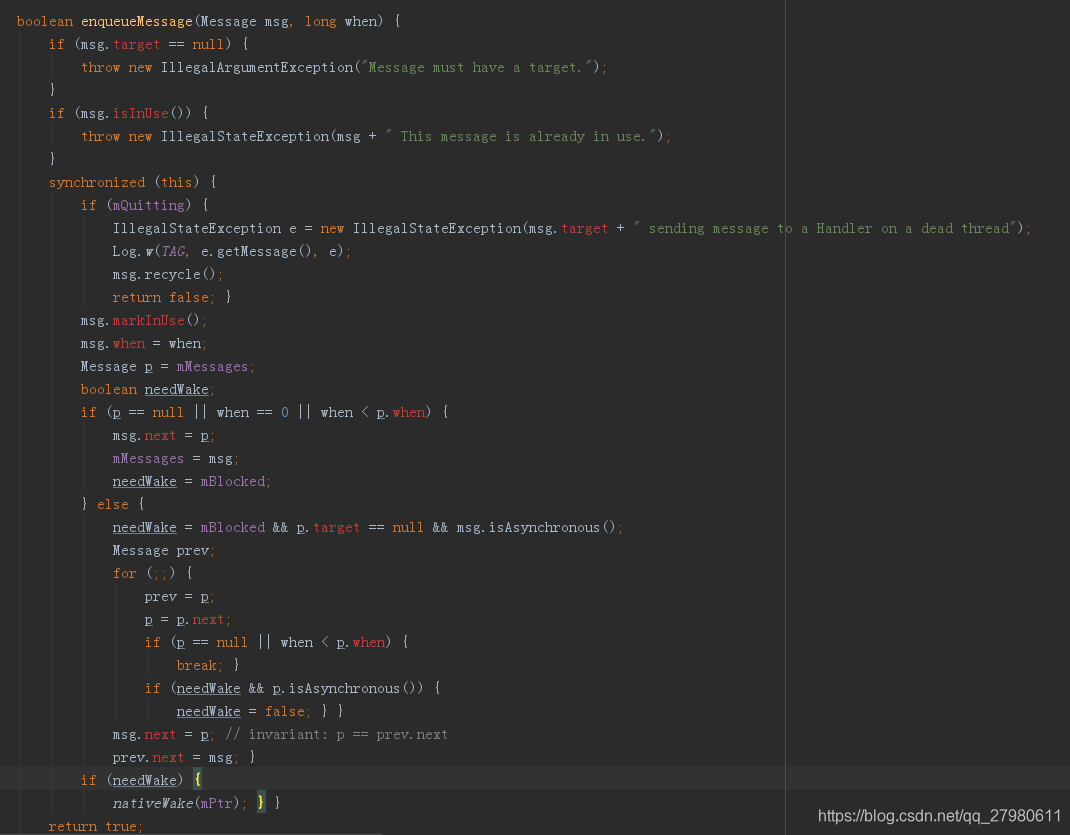Image resolution: width=1070 pixels, height=835 pixels.
Task: Click the 'boolean needWake;' declaration
Action: click(x=147, y=390)
